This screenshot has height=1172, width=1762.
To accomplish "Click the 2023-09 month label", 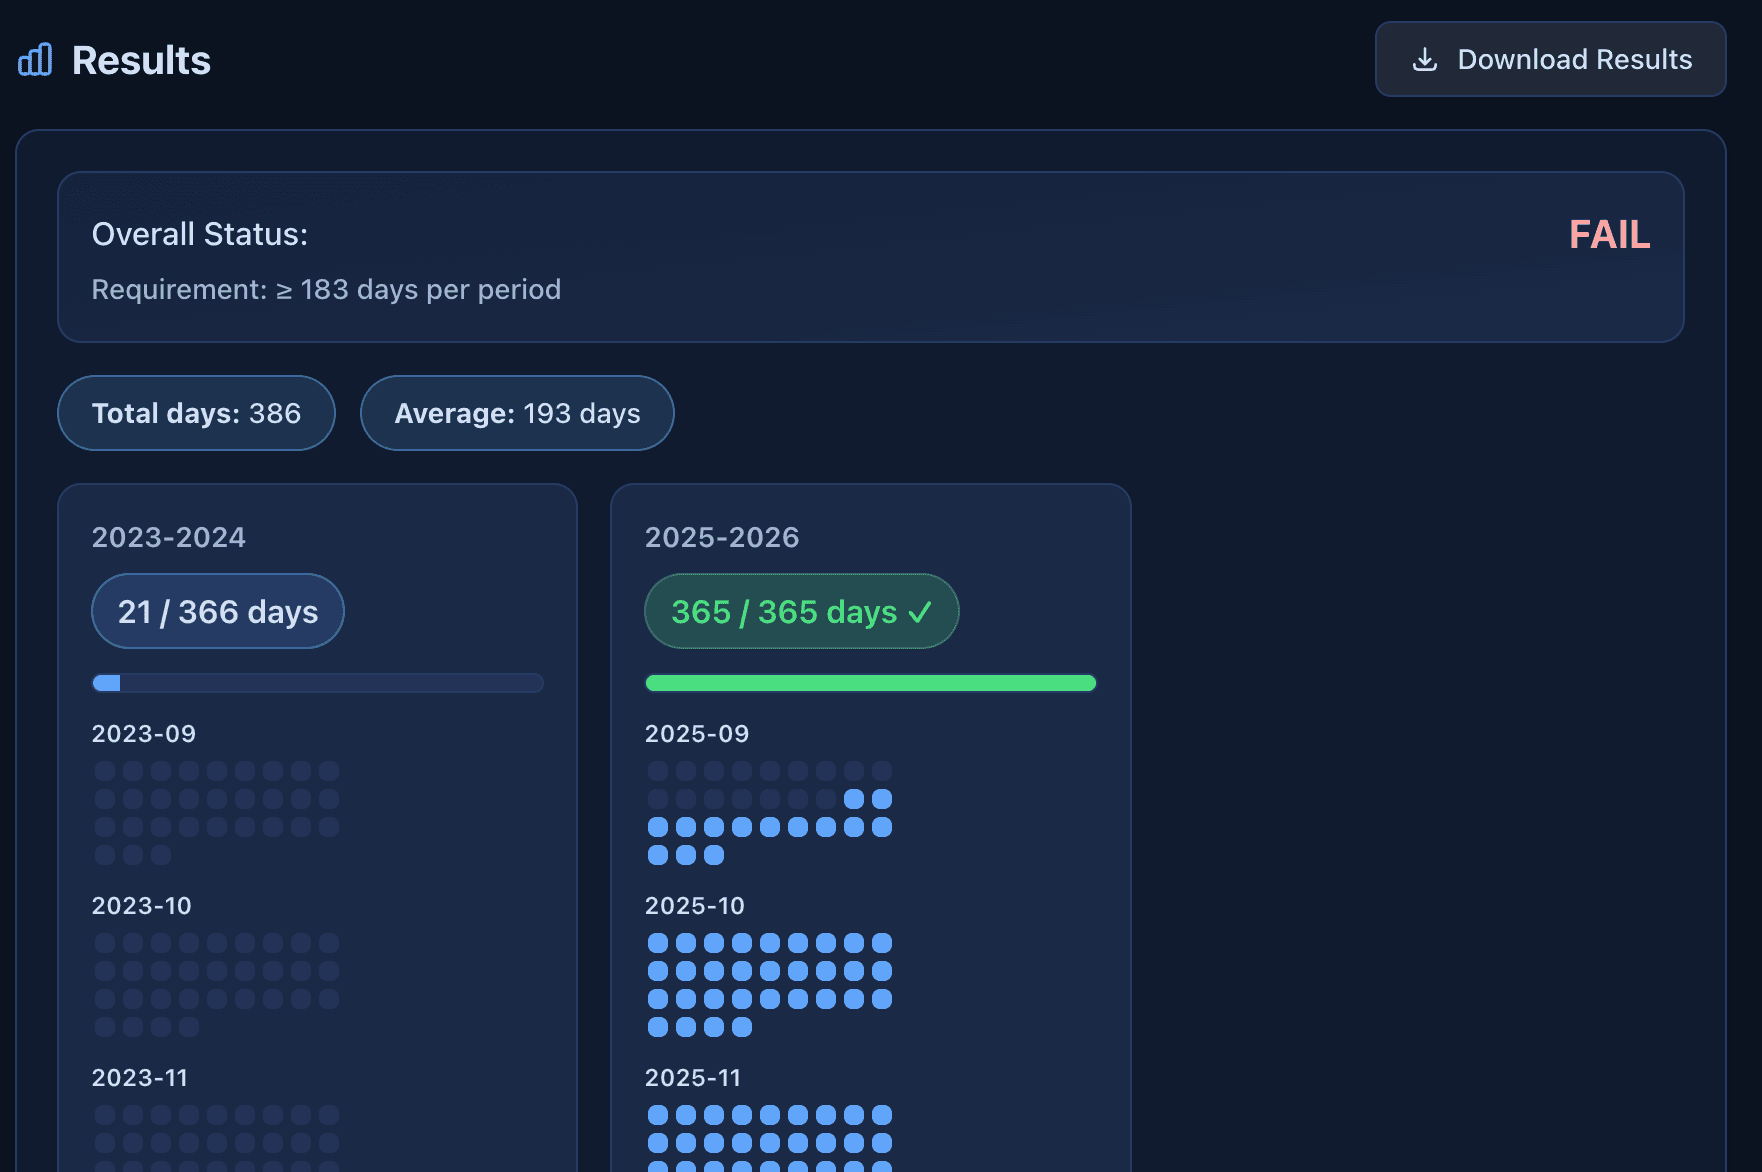I will tap(143, 733).
